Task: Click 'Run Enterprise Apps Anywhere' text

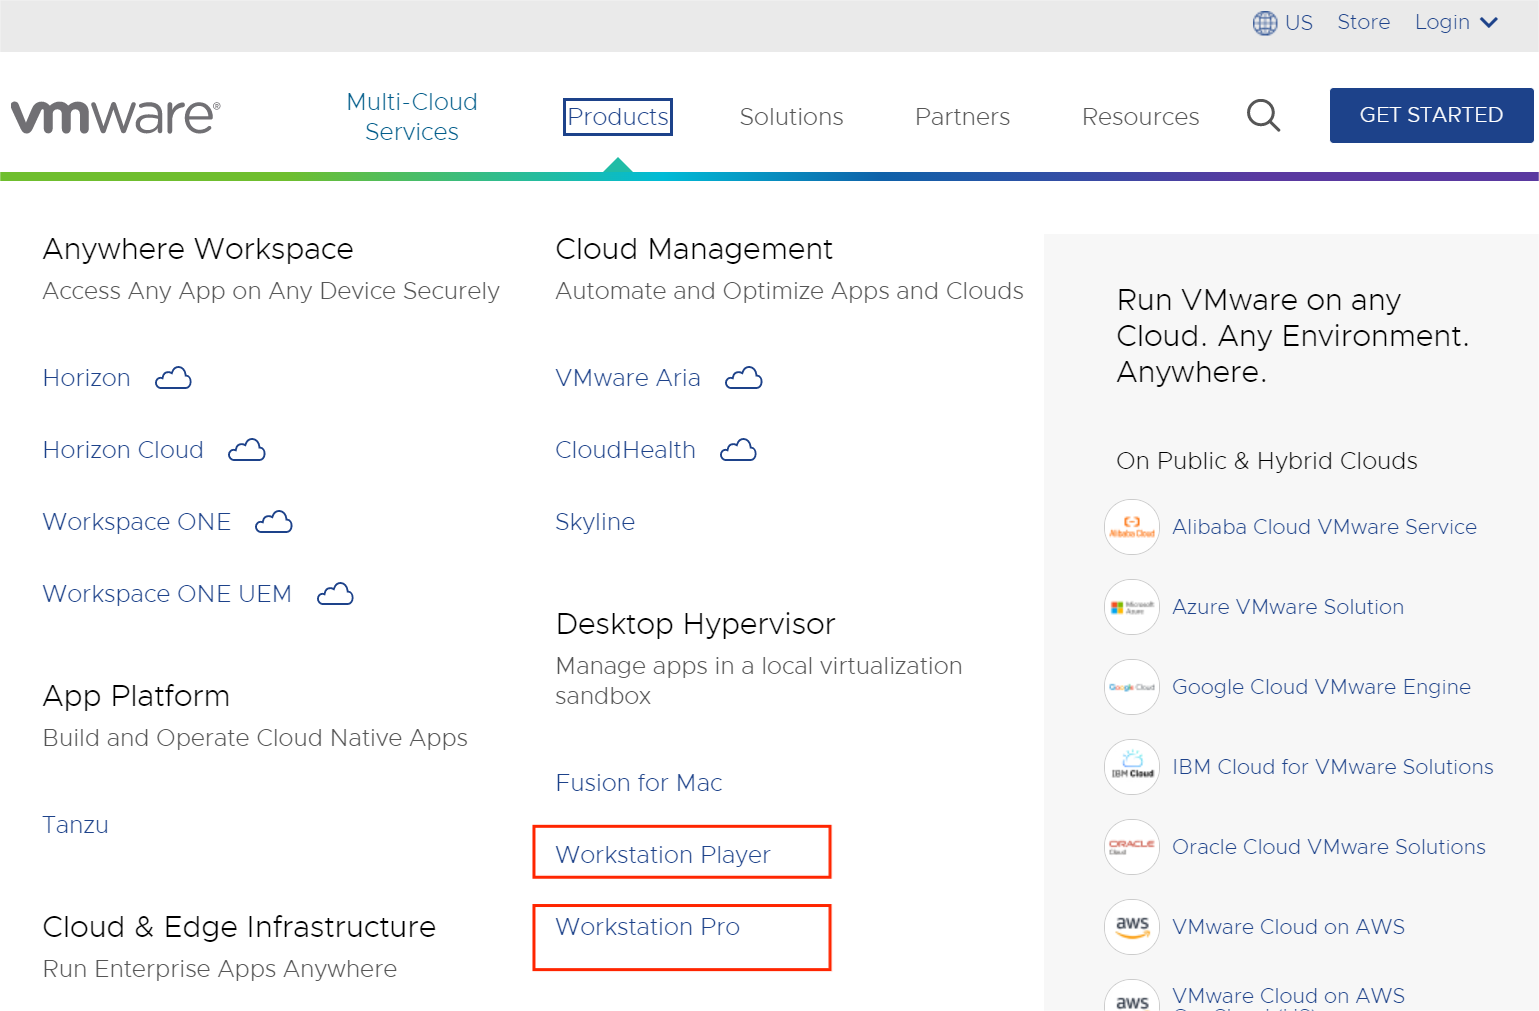Action: (220, 969)
